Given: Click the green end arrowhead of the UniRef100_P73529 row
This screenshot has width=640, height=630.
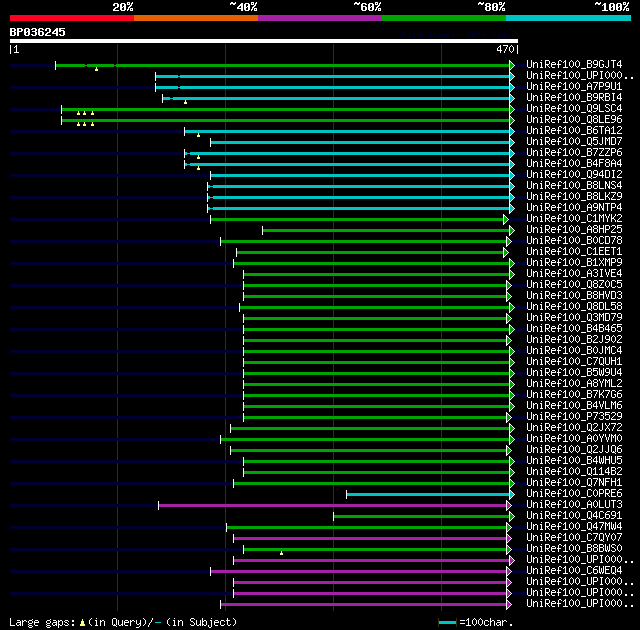Looking at the screenshot, I should [509, 417].
